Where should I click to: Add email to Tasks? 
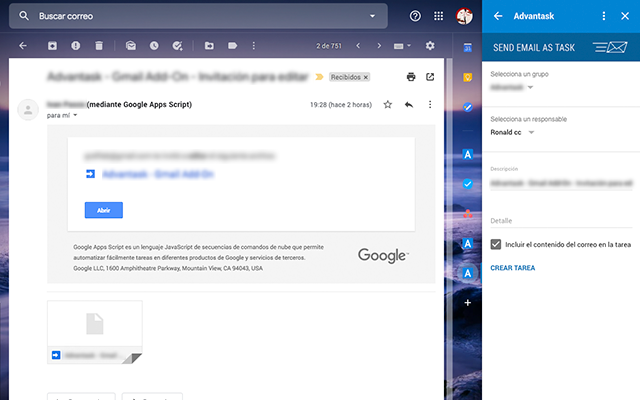click(x=177, y=46)
